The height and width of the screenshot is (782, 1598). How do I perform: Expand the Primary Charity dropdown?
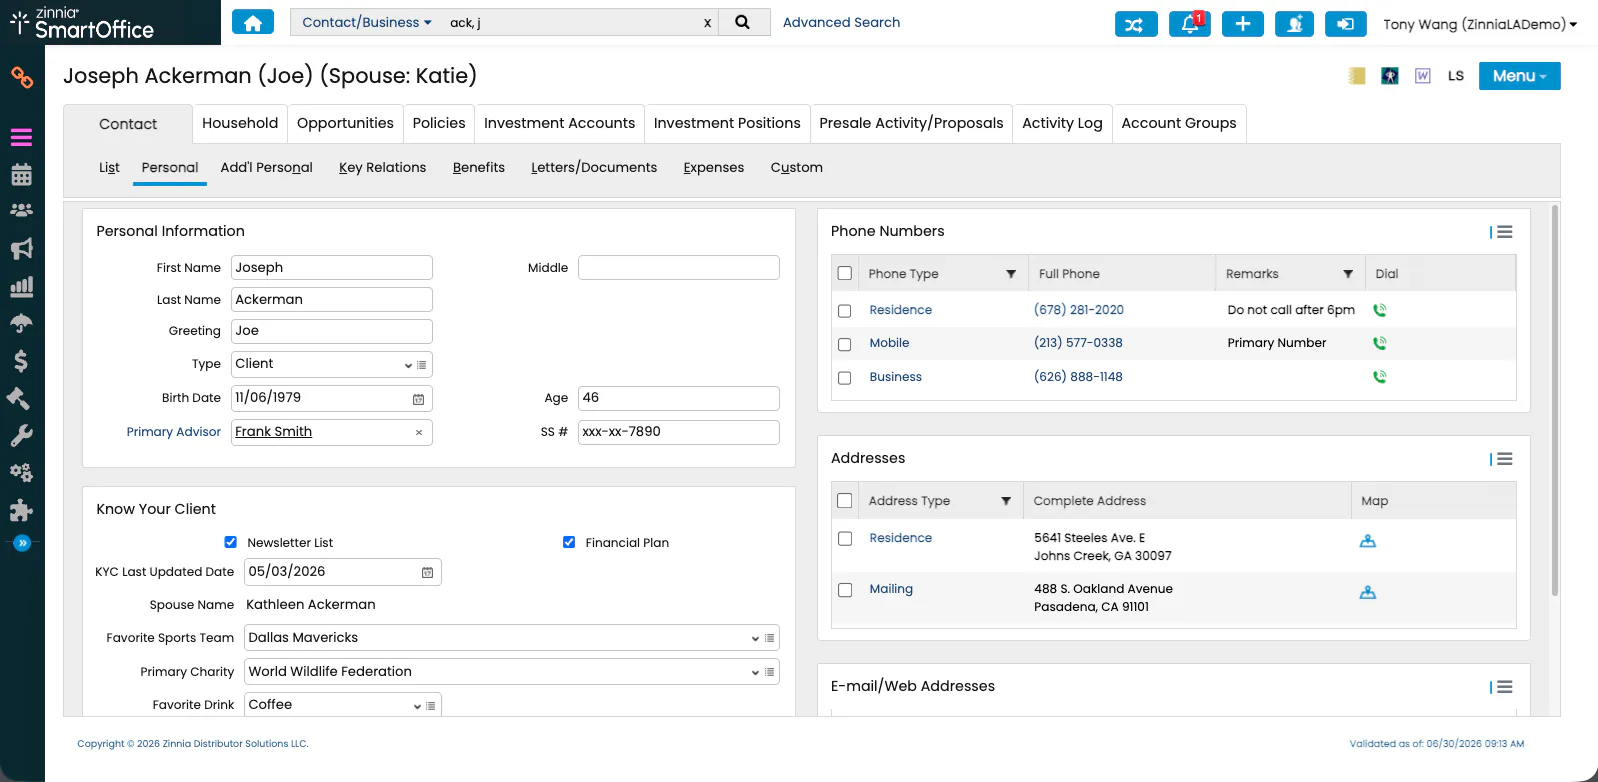click(755, 672)
